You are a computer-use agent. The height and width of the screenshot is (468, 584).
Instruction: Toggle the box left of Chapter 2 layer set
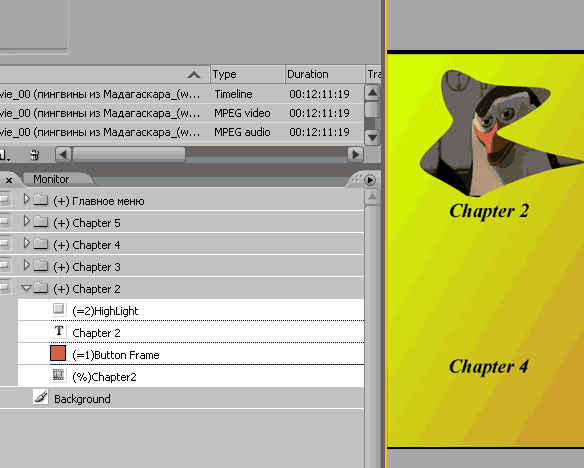[x=4, y=288]
